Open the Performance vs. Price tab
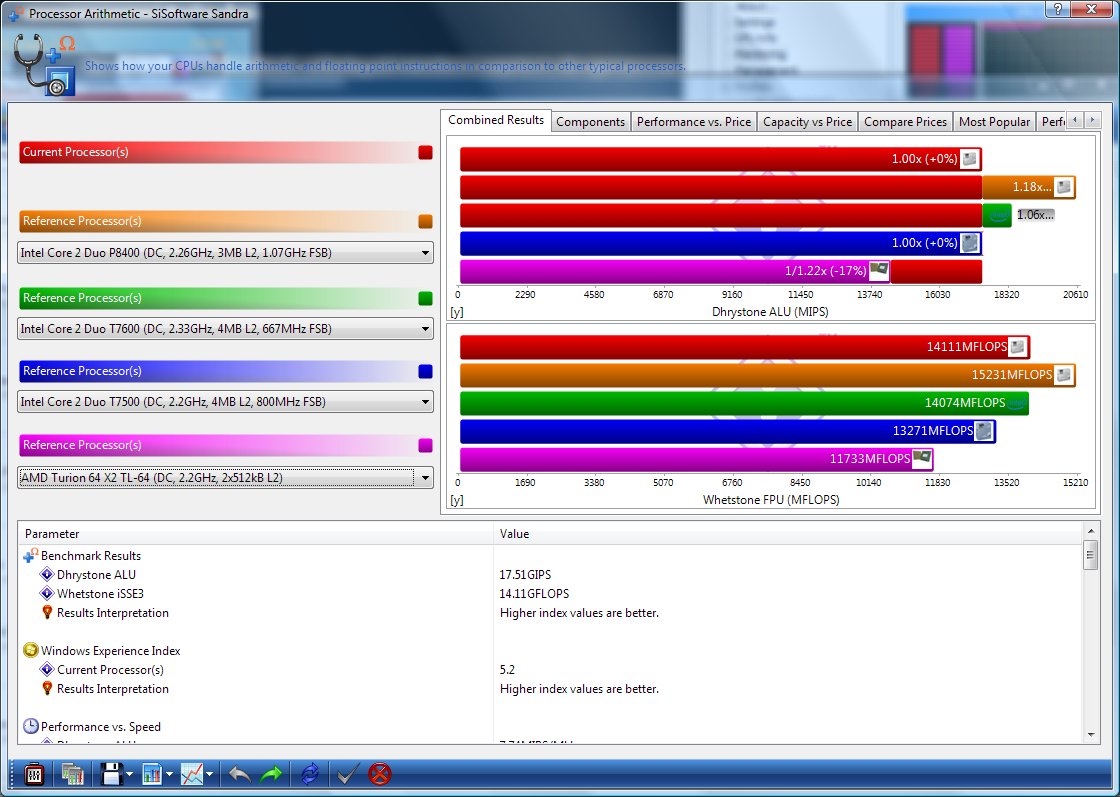The image size is (1120, 797). pyautogui.click(x=694, y=122)
